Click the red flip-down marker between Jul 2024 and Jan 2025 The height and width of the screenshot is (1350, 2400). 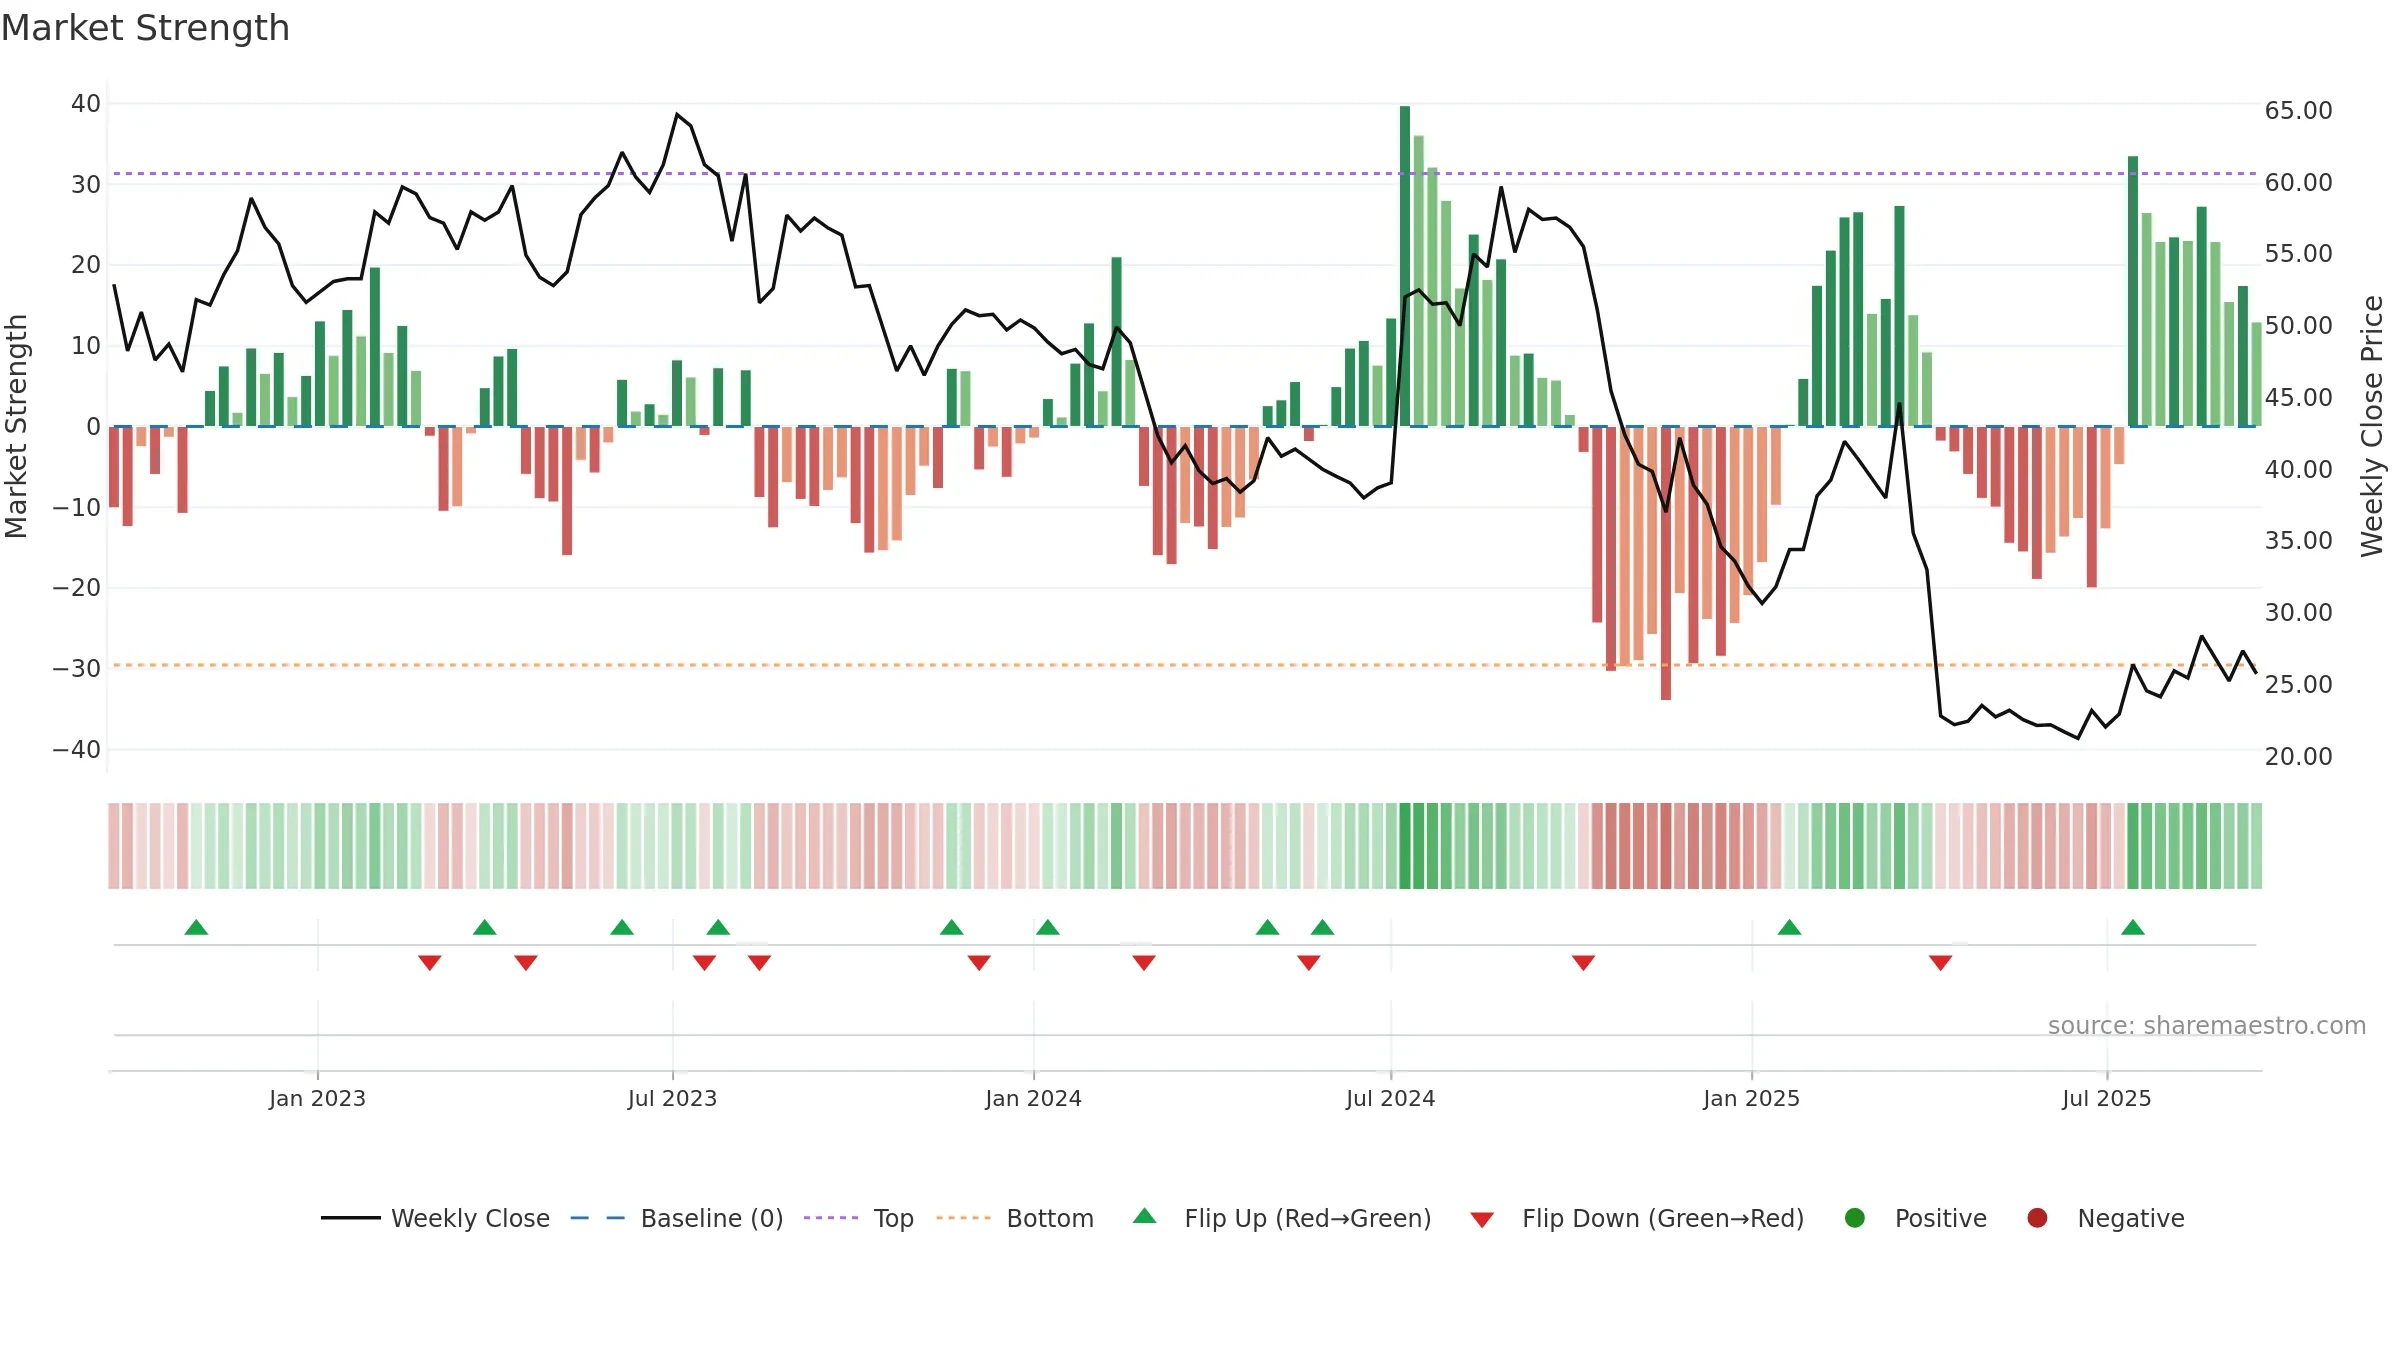tap(1583, 963)
